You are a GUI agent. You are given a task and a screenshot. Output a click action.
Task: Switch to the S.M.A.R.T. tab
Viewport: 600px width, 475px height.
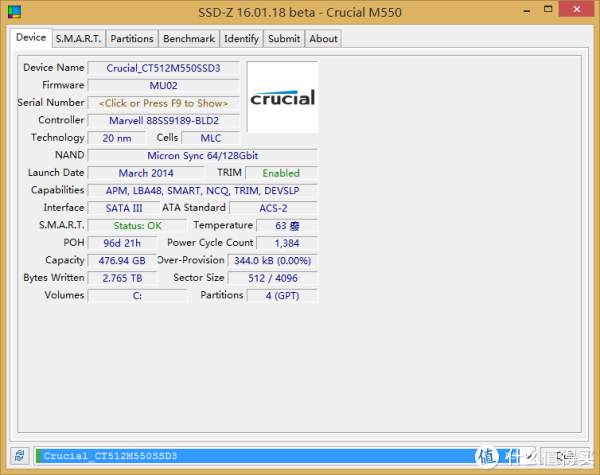coord(78,39)
